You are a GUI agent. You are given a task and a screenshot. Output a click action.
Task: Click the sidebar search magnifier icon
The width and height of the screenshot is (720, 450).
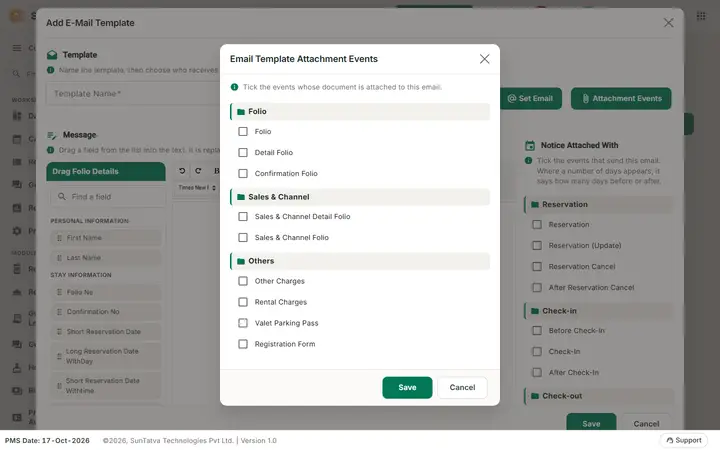[x=16, y=73]
